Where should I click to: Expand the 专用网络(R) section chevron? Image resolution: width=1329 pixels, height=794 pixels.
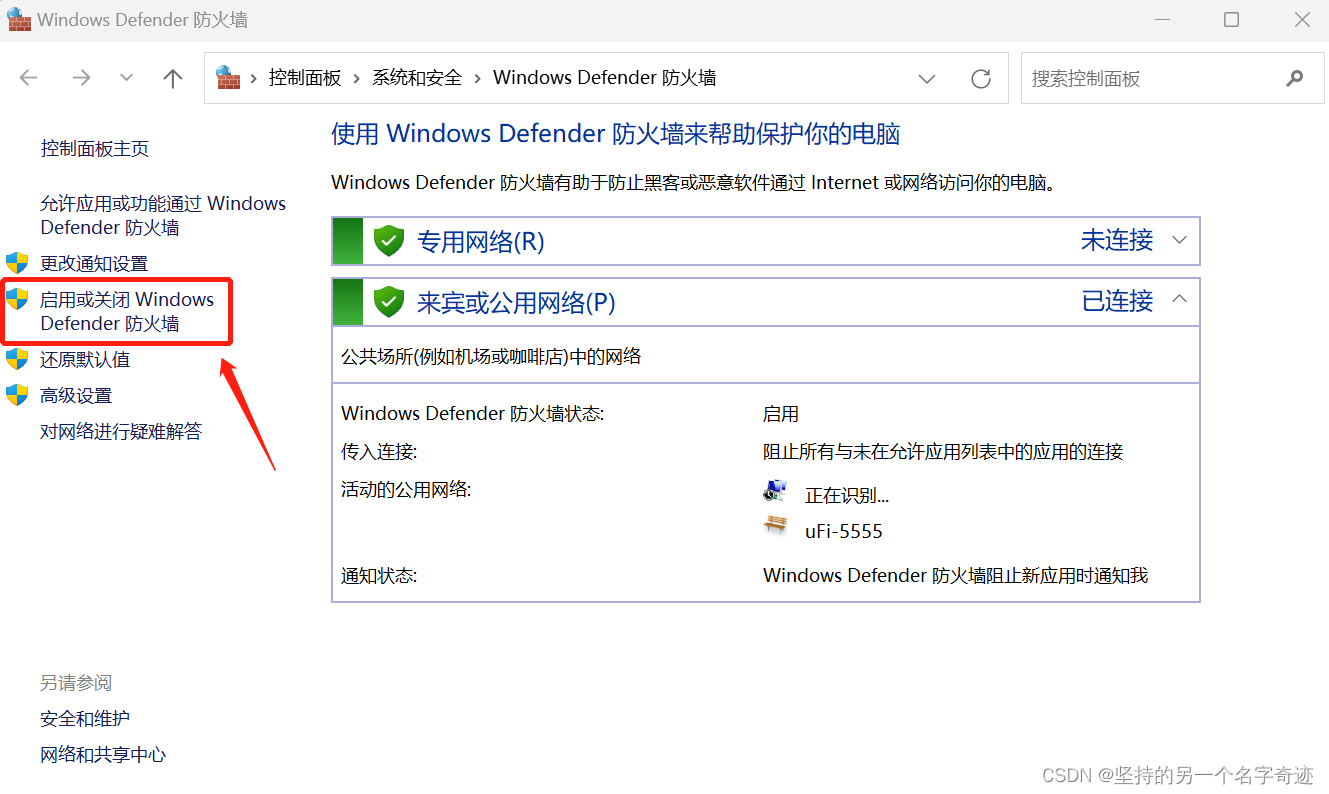1179,240
